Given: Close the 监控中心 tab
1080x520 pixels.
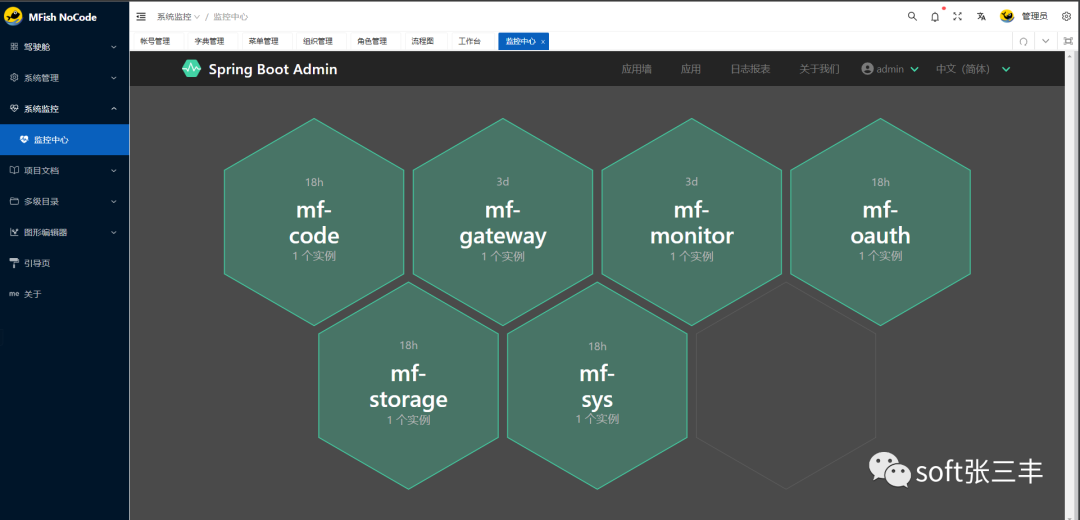Looking at the screenshot, I should tap(543, 42).
